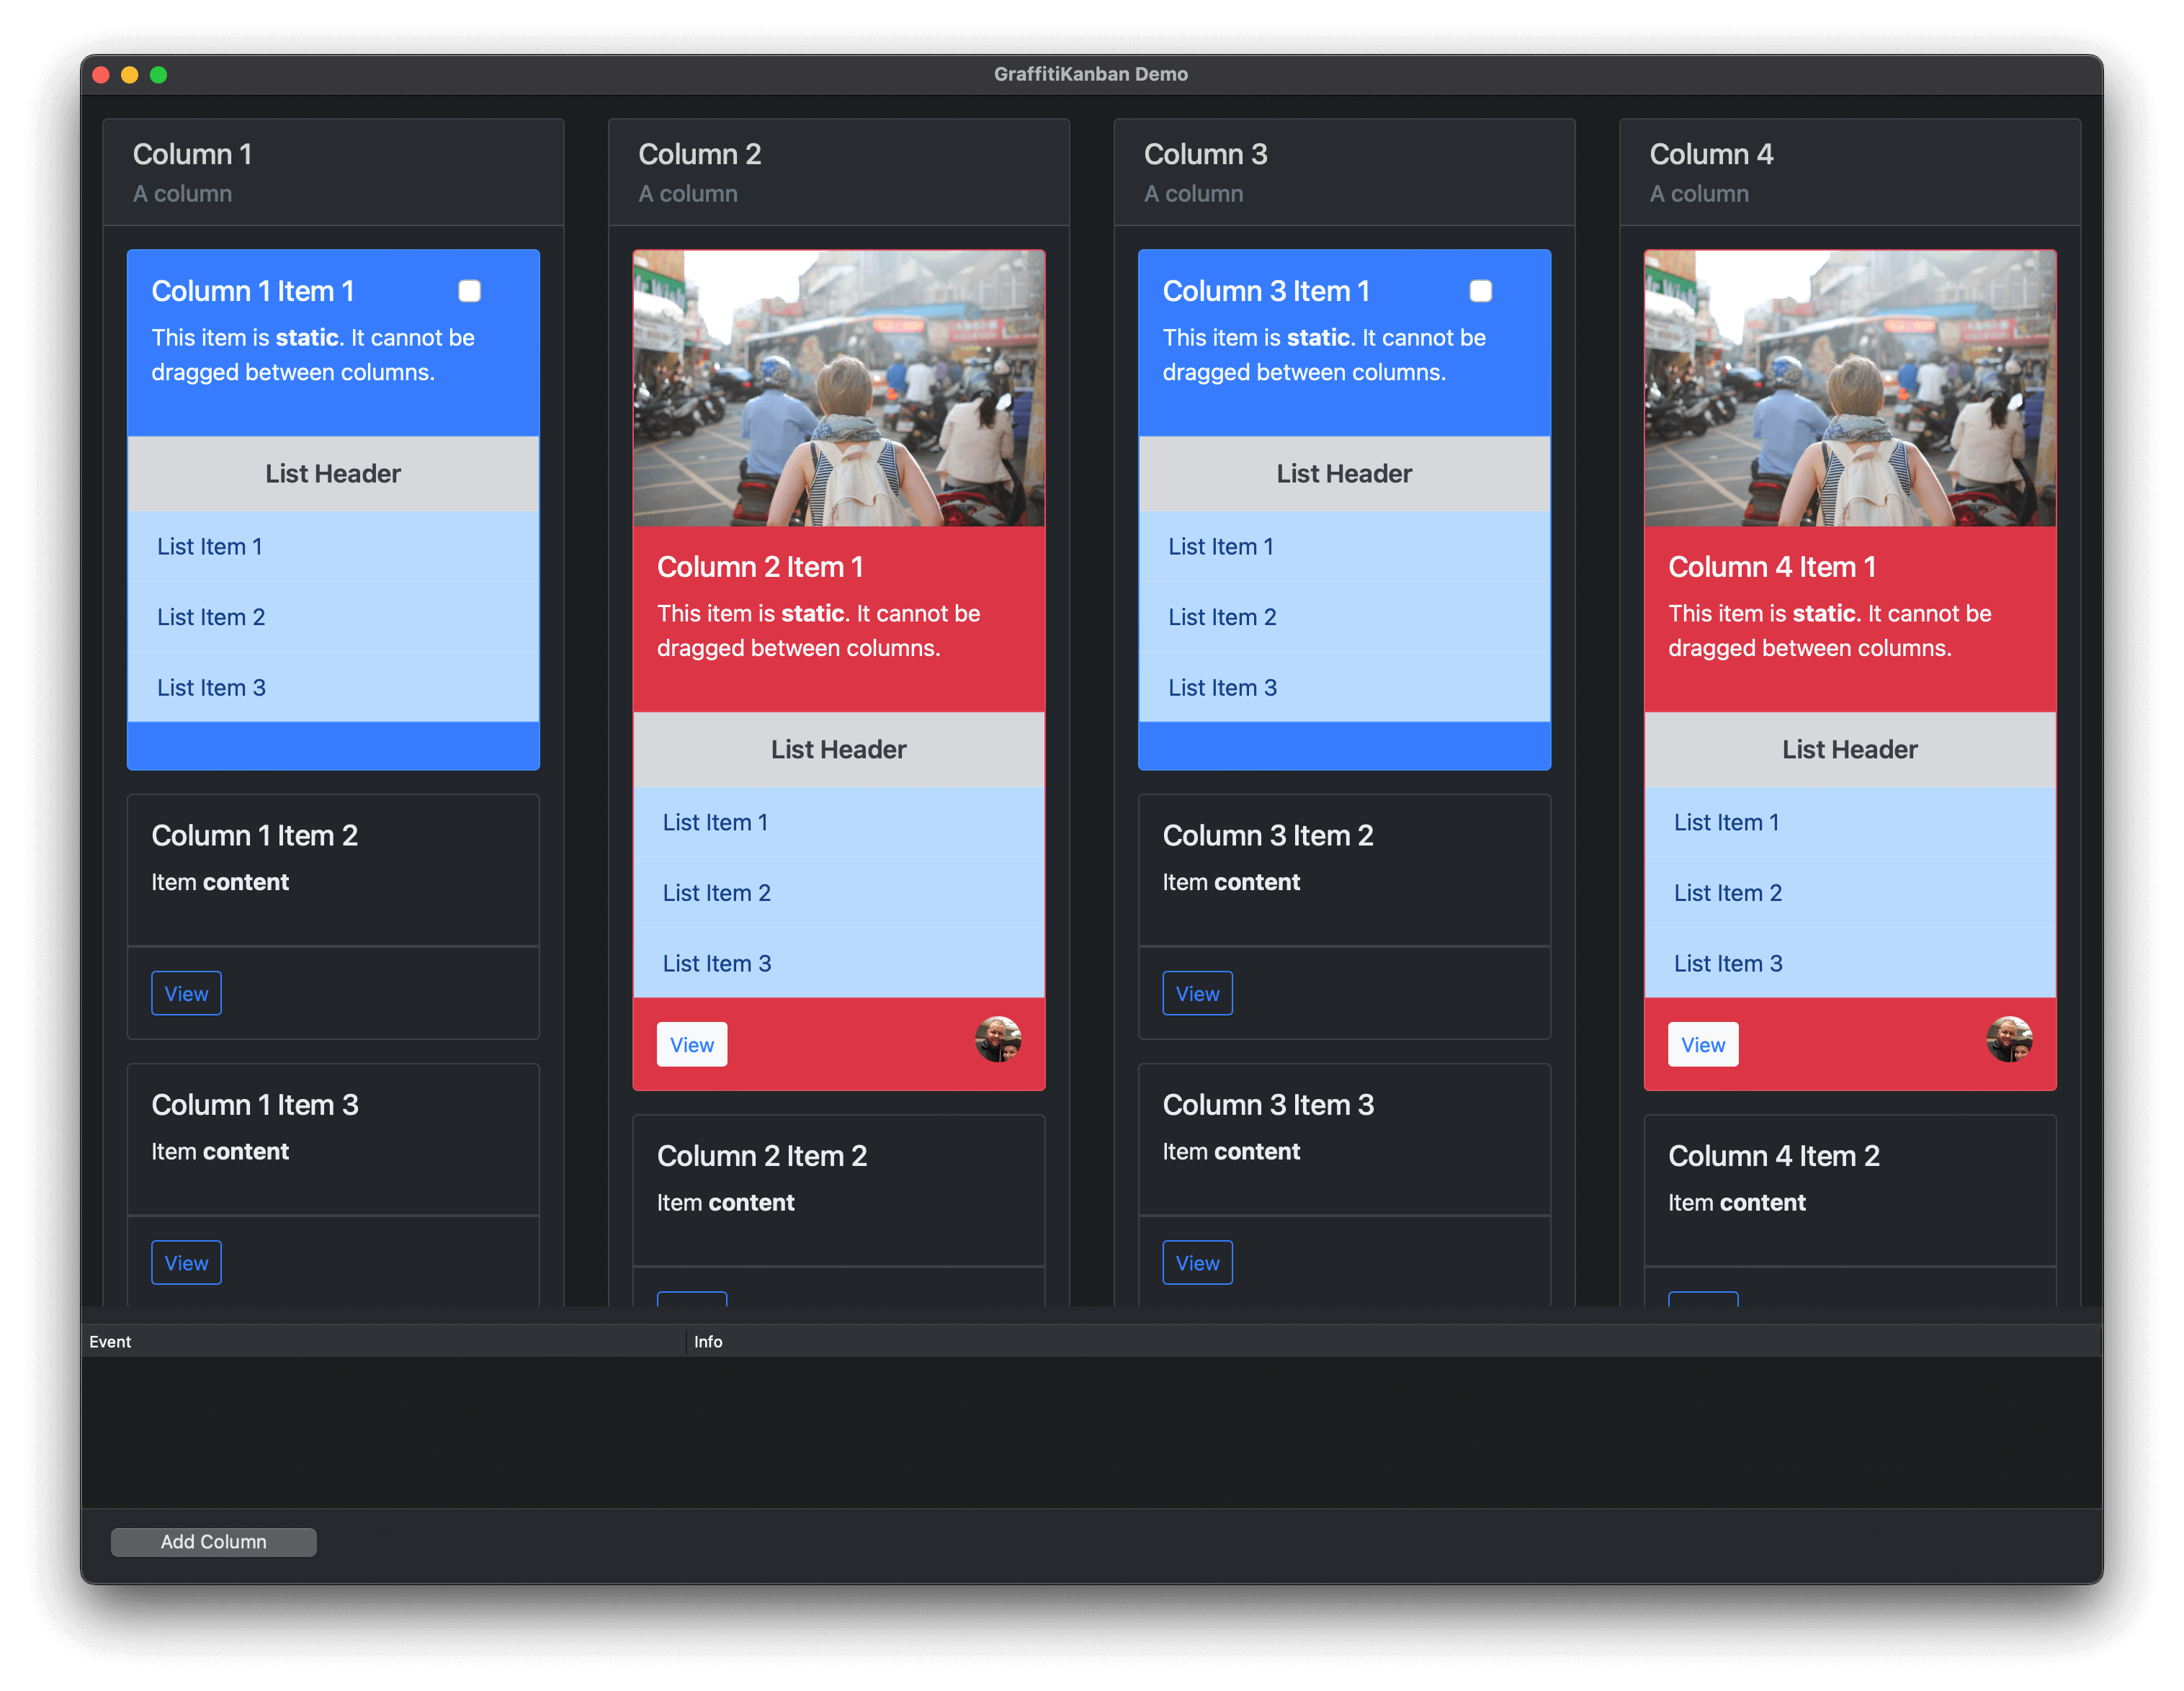Image resolution: width=2184 pixels, height=1691 pixels.
Task: Click View button on Column 1 Item 3
Action: click(186, 1262)
